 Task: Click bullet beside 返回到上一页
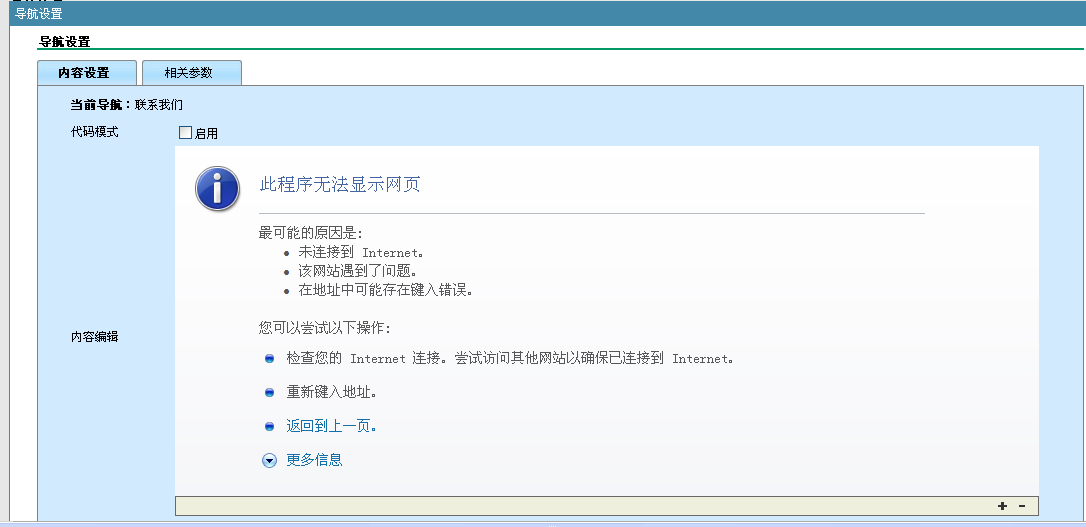coord(269,426)
